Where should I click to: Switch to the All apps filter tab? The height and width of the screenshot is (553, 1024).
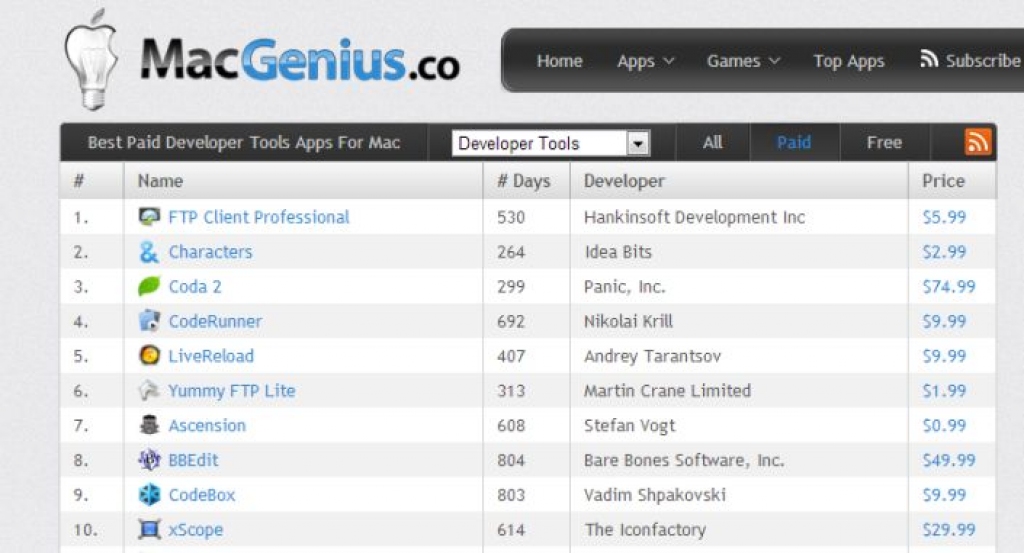coord(712,142)
